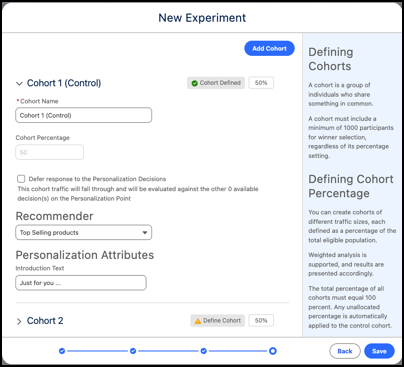Go to the first completed step indicator
The height and width of the screenshot is (367, 404).
tap(62, 351)
